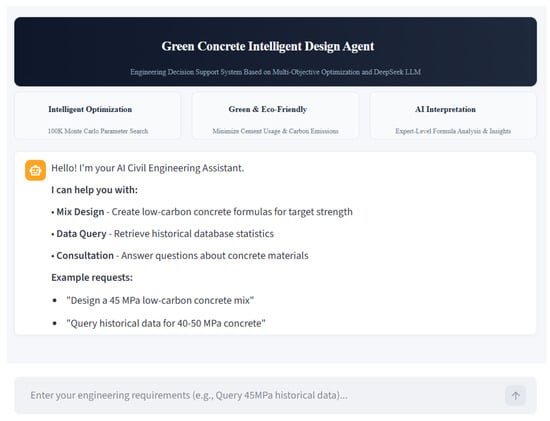Open the Intelligent Optimization card

click(x=98, y=116)
